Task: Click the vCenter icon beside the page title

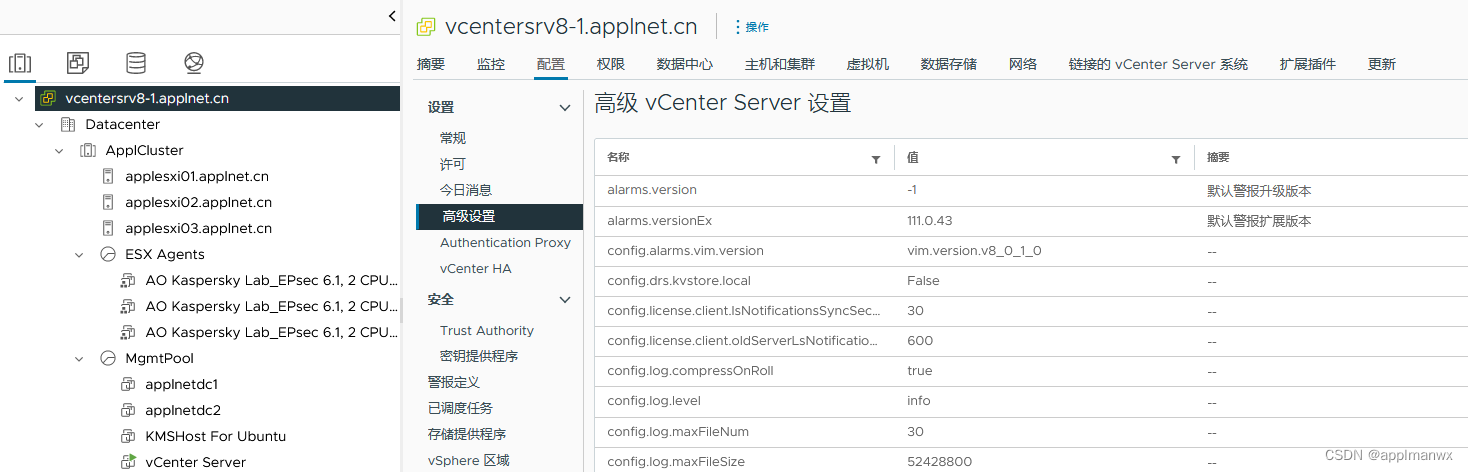Action: [426, 26]
